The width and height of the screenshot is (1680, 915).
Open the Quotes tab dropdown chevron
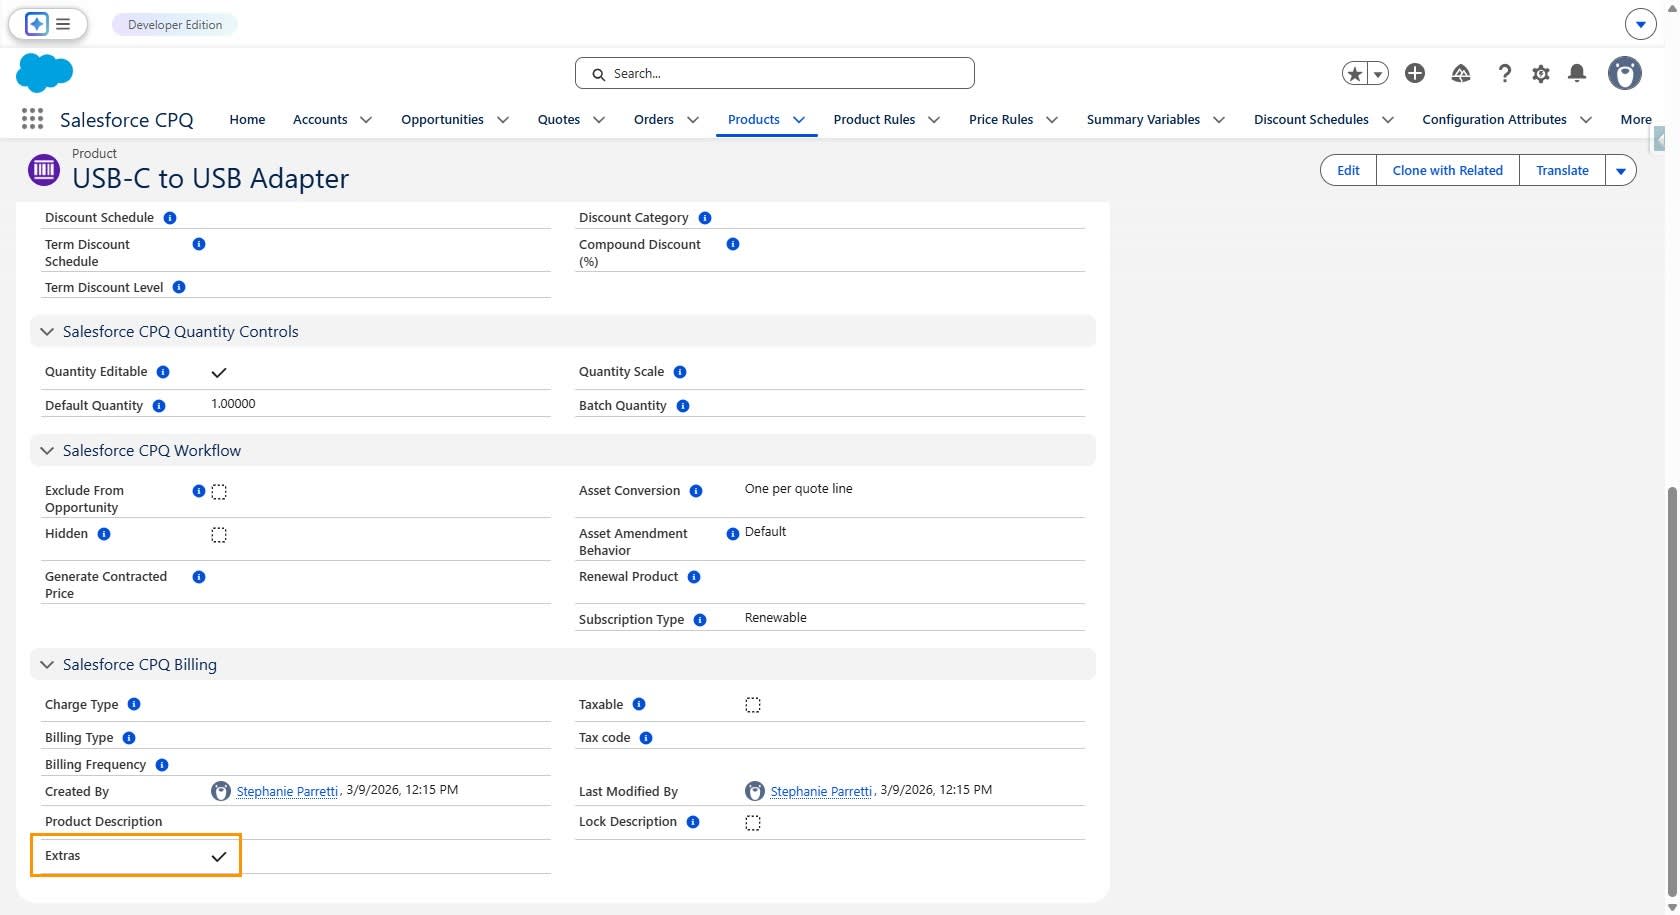click(x=599, y=120)
